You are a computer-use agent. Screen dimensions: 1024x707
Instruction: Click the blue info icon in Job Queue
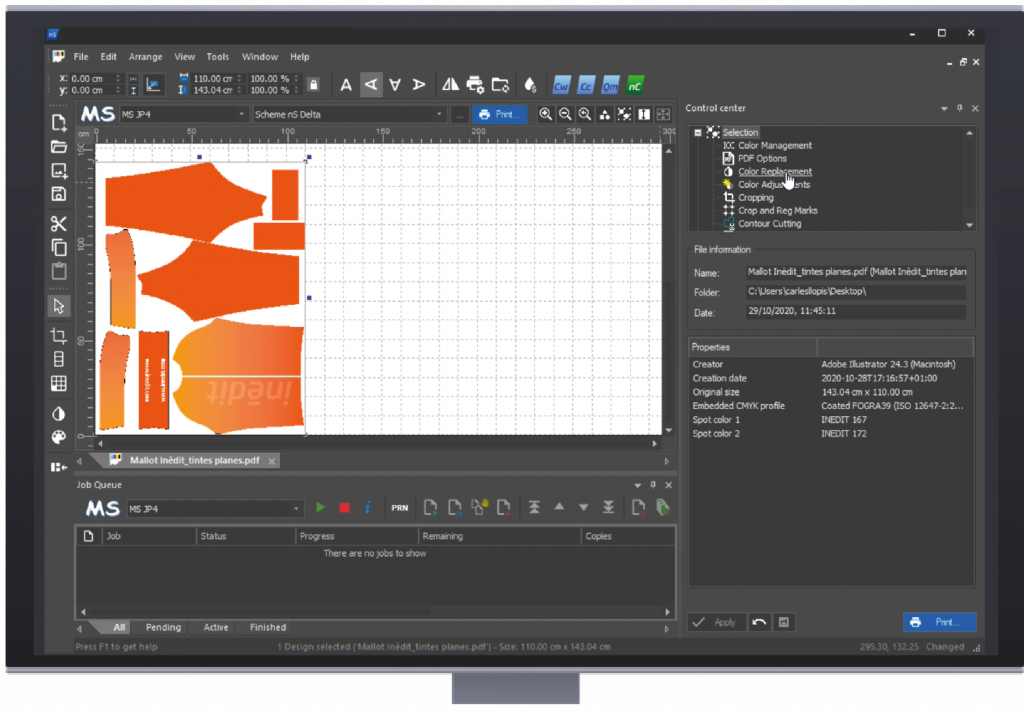pos(368,507)
